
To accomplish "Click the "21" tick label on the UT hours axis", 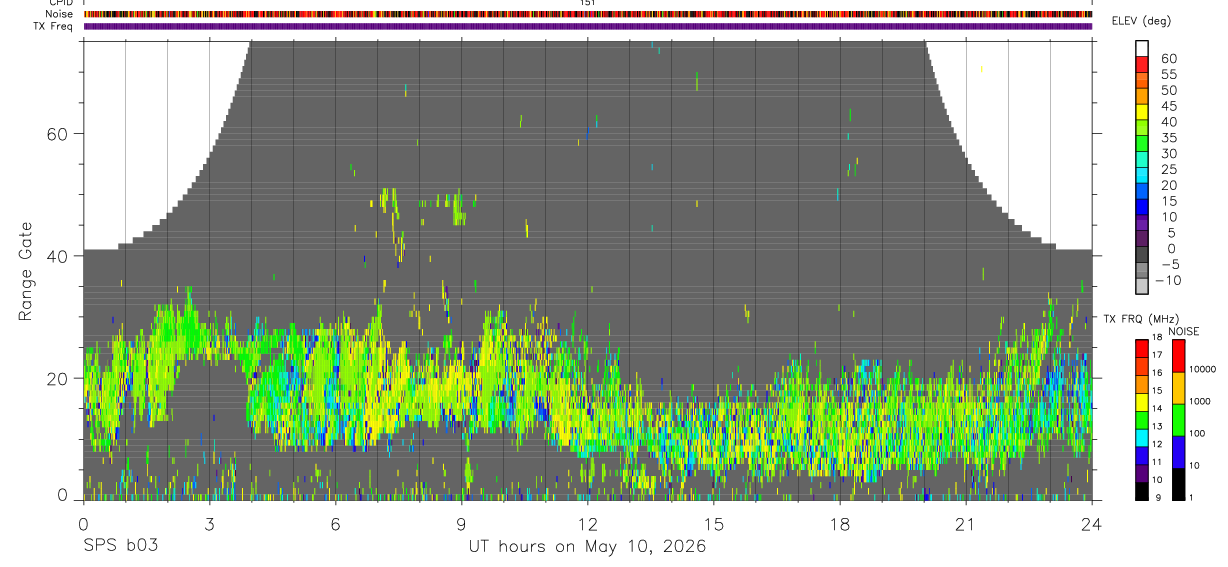I will coord(966,523).
